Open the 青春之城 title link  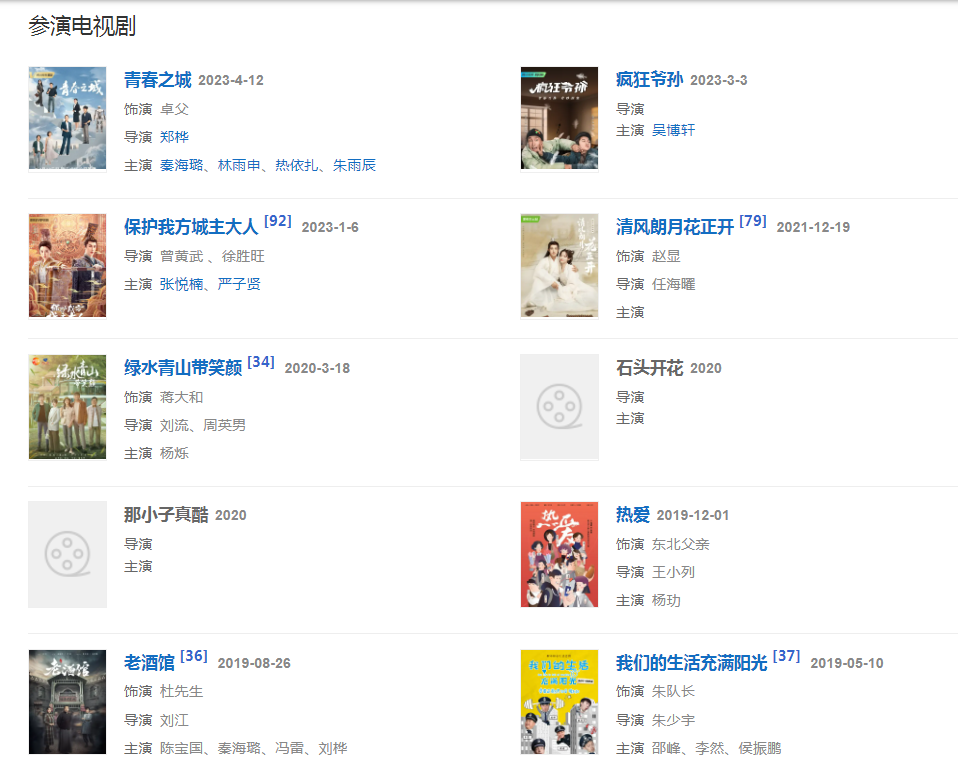tap(158, 79)
